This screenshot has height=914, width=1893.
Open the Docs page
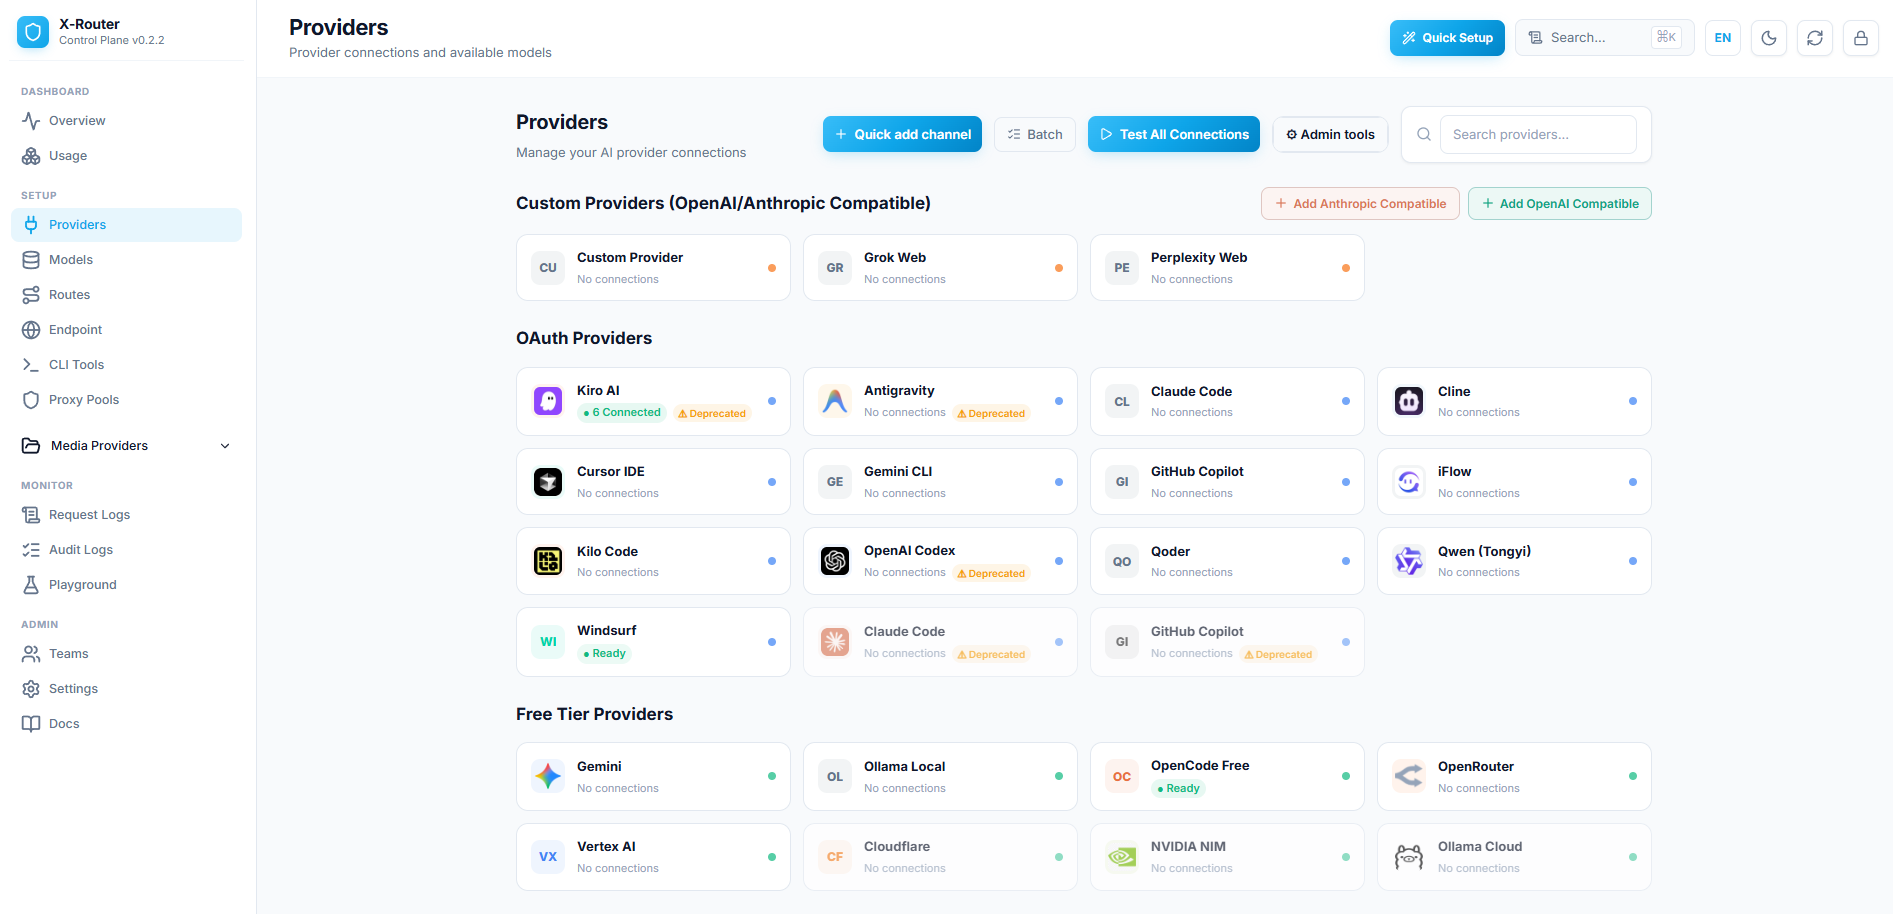click(127, 724)
